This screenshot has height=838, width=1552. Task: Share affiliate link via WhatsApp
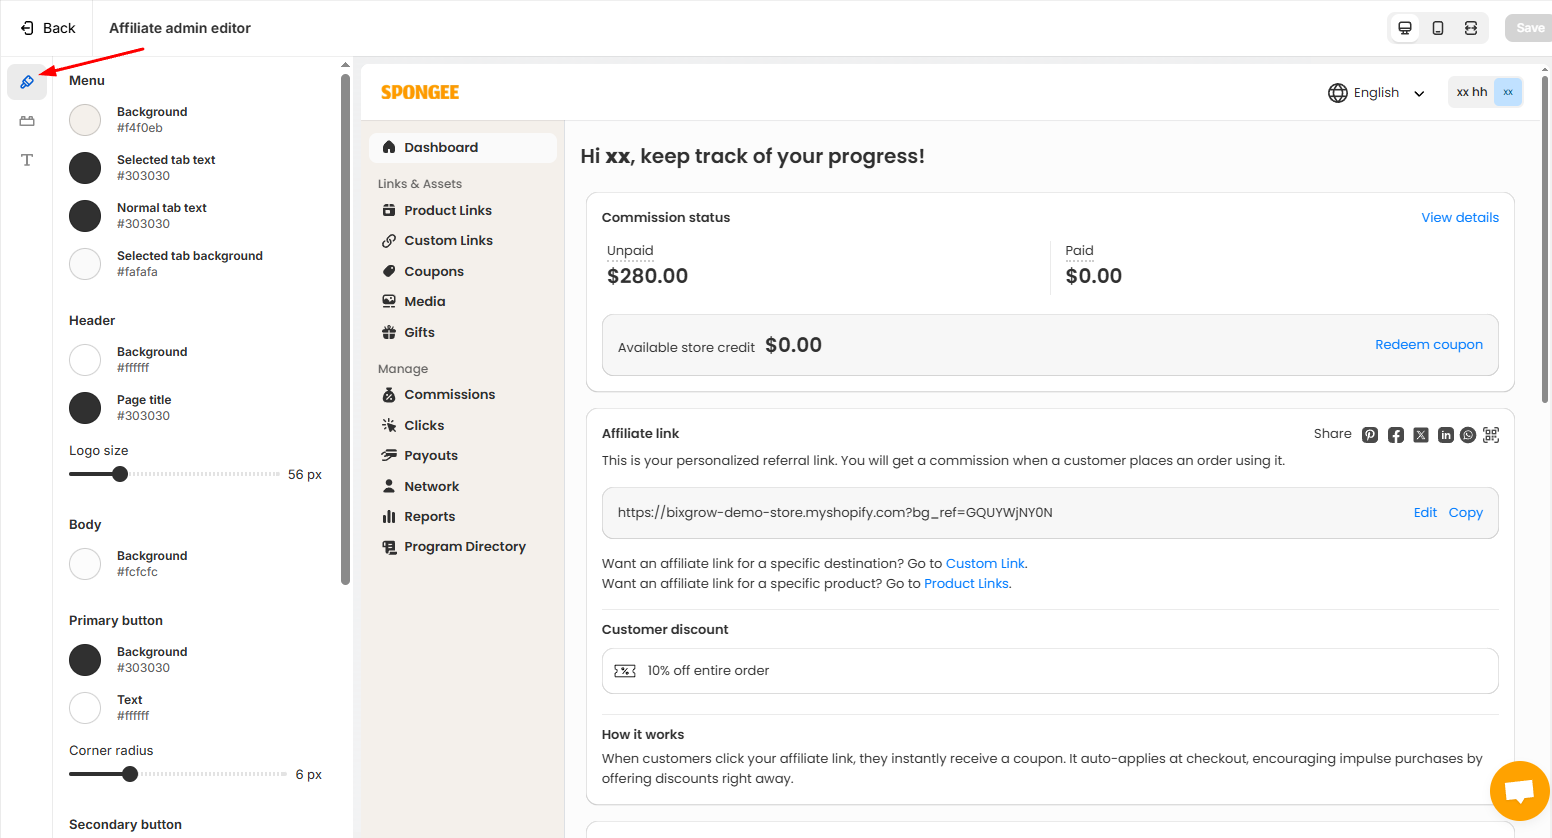point(1468,435)
